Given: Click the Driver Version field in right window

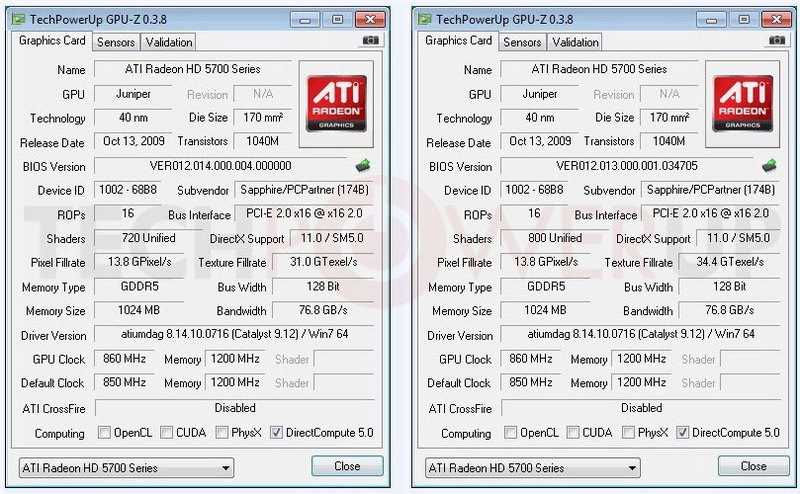Looking at the screenshot, I should click(x=640, y=334).
